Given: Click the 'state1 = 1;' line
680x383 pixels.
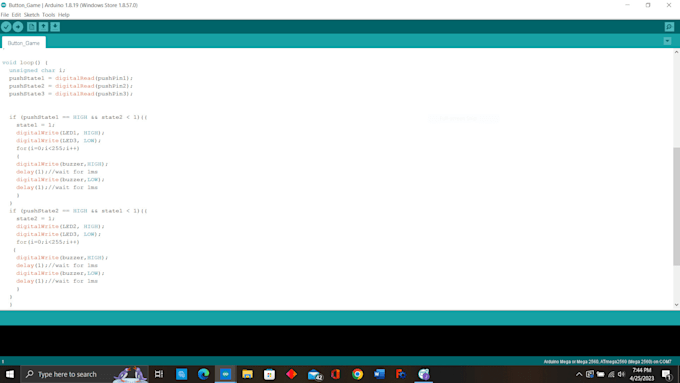Looking at the screenshot, I should pos(36,125).
